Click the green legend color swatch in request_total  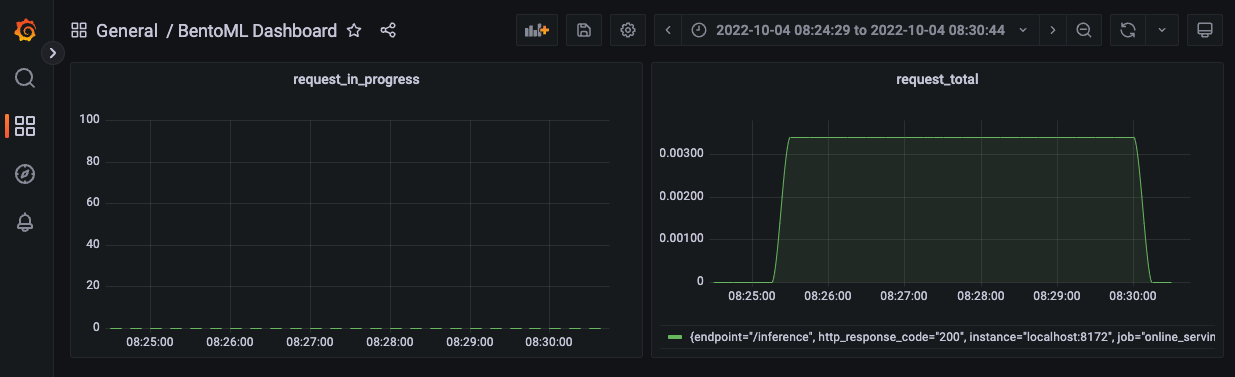click(674, 338)
